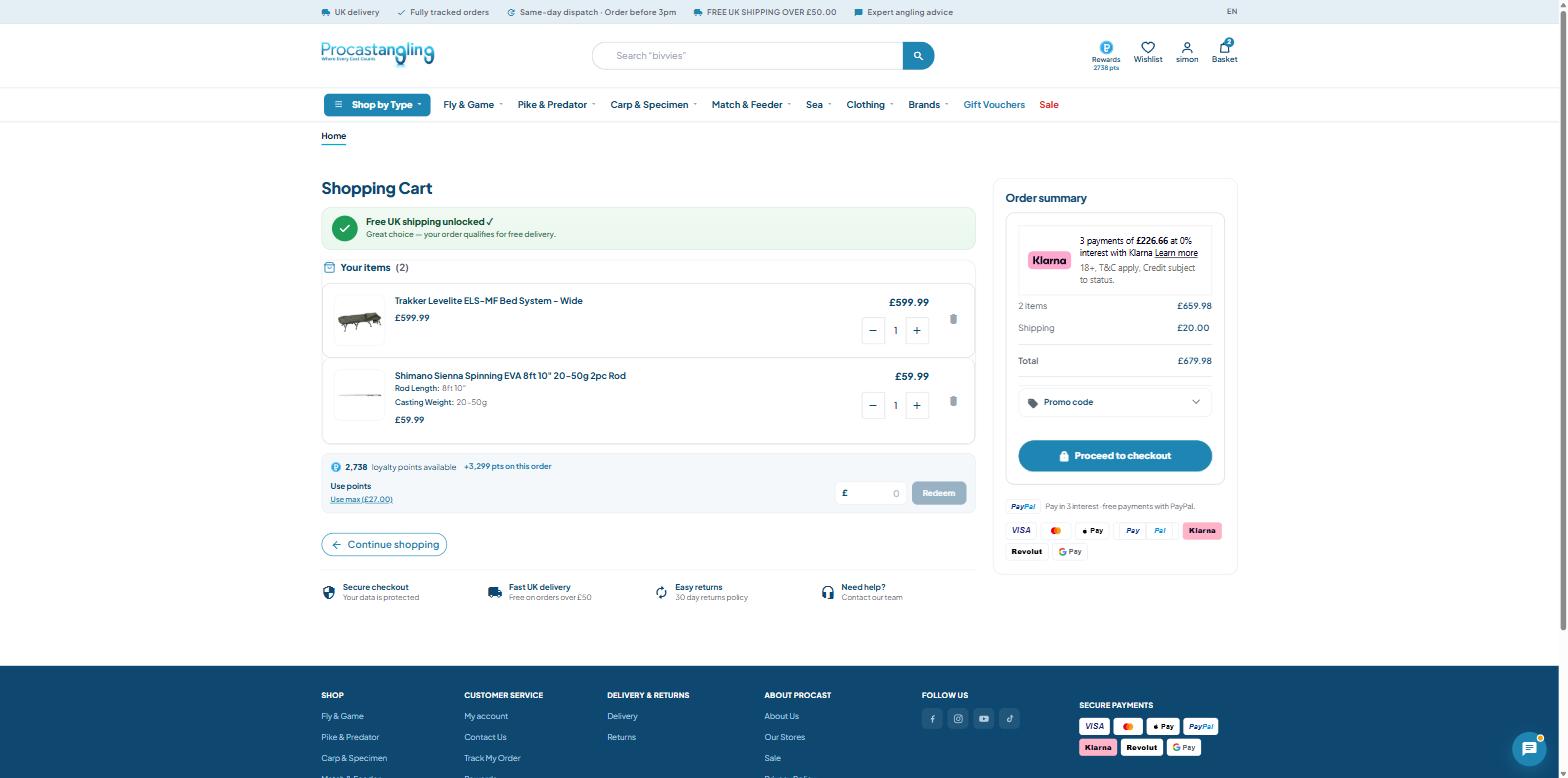Expand the Brands menu
The width and height of the screenshot is (1568, 778).
click(928, 105)
